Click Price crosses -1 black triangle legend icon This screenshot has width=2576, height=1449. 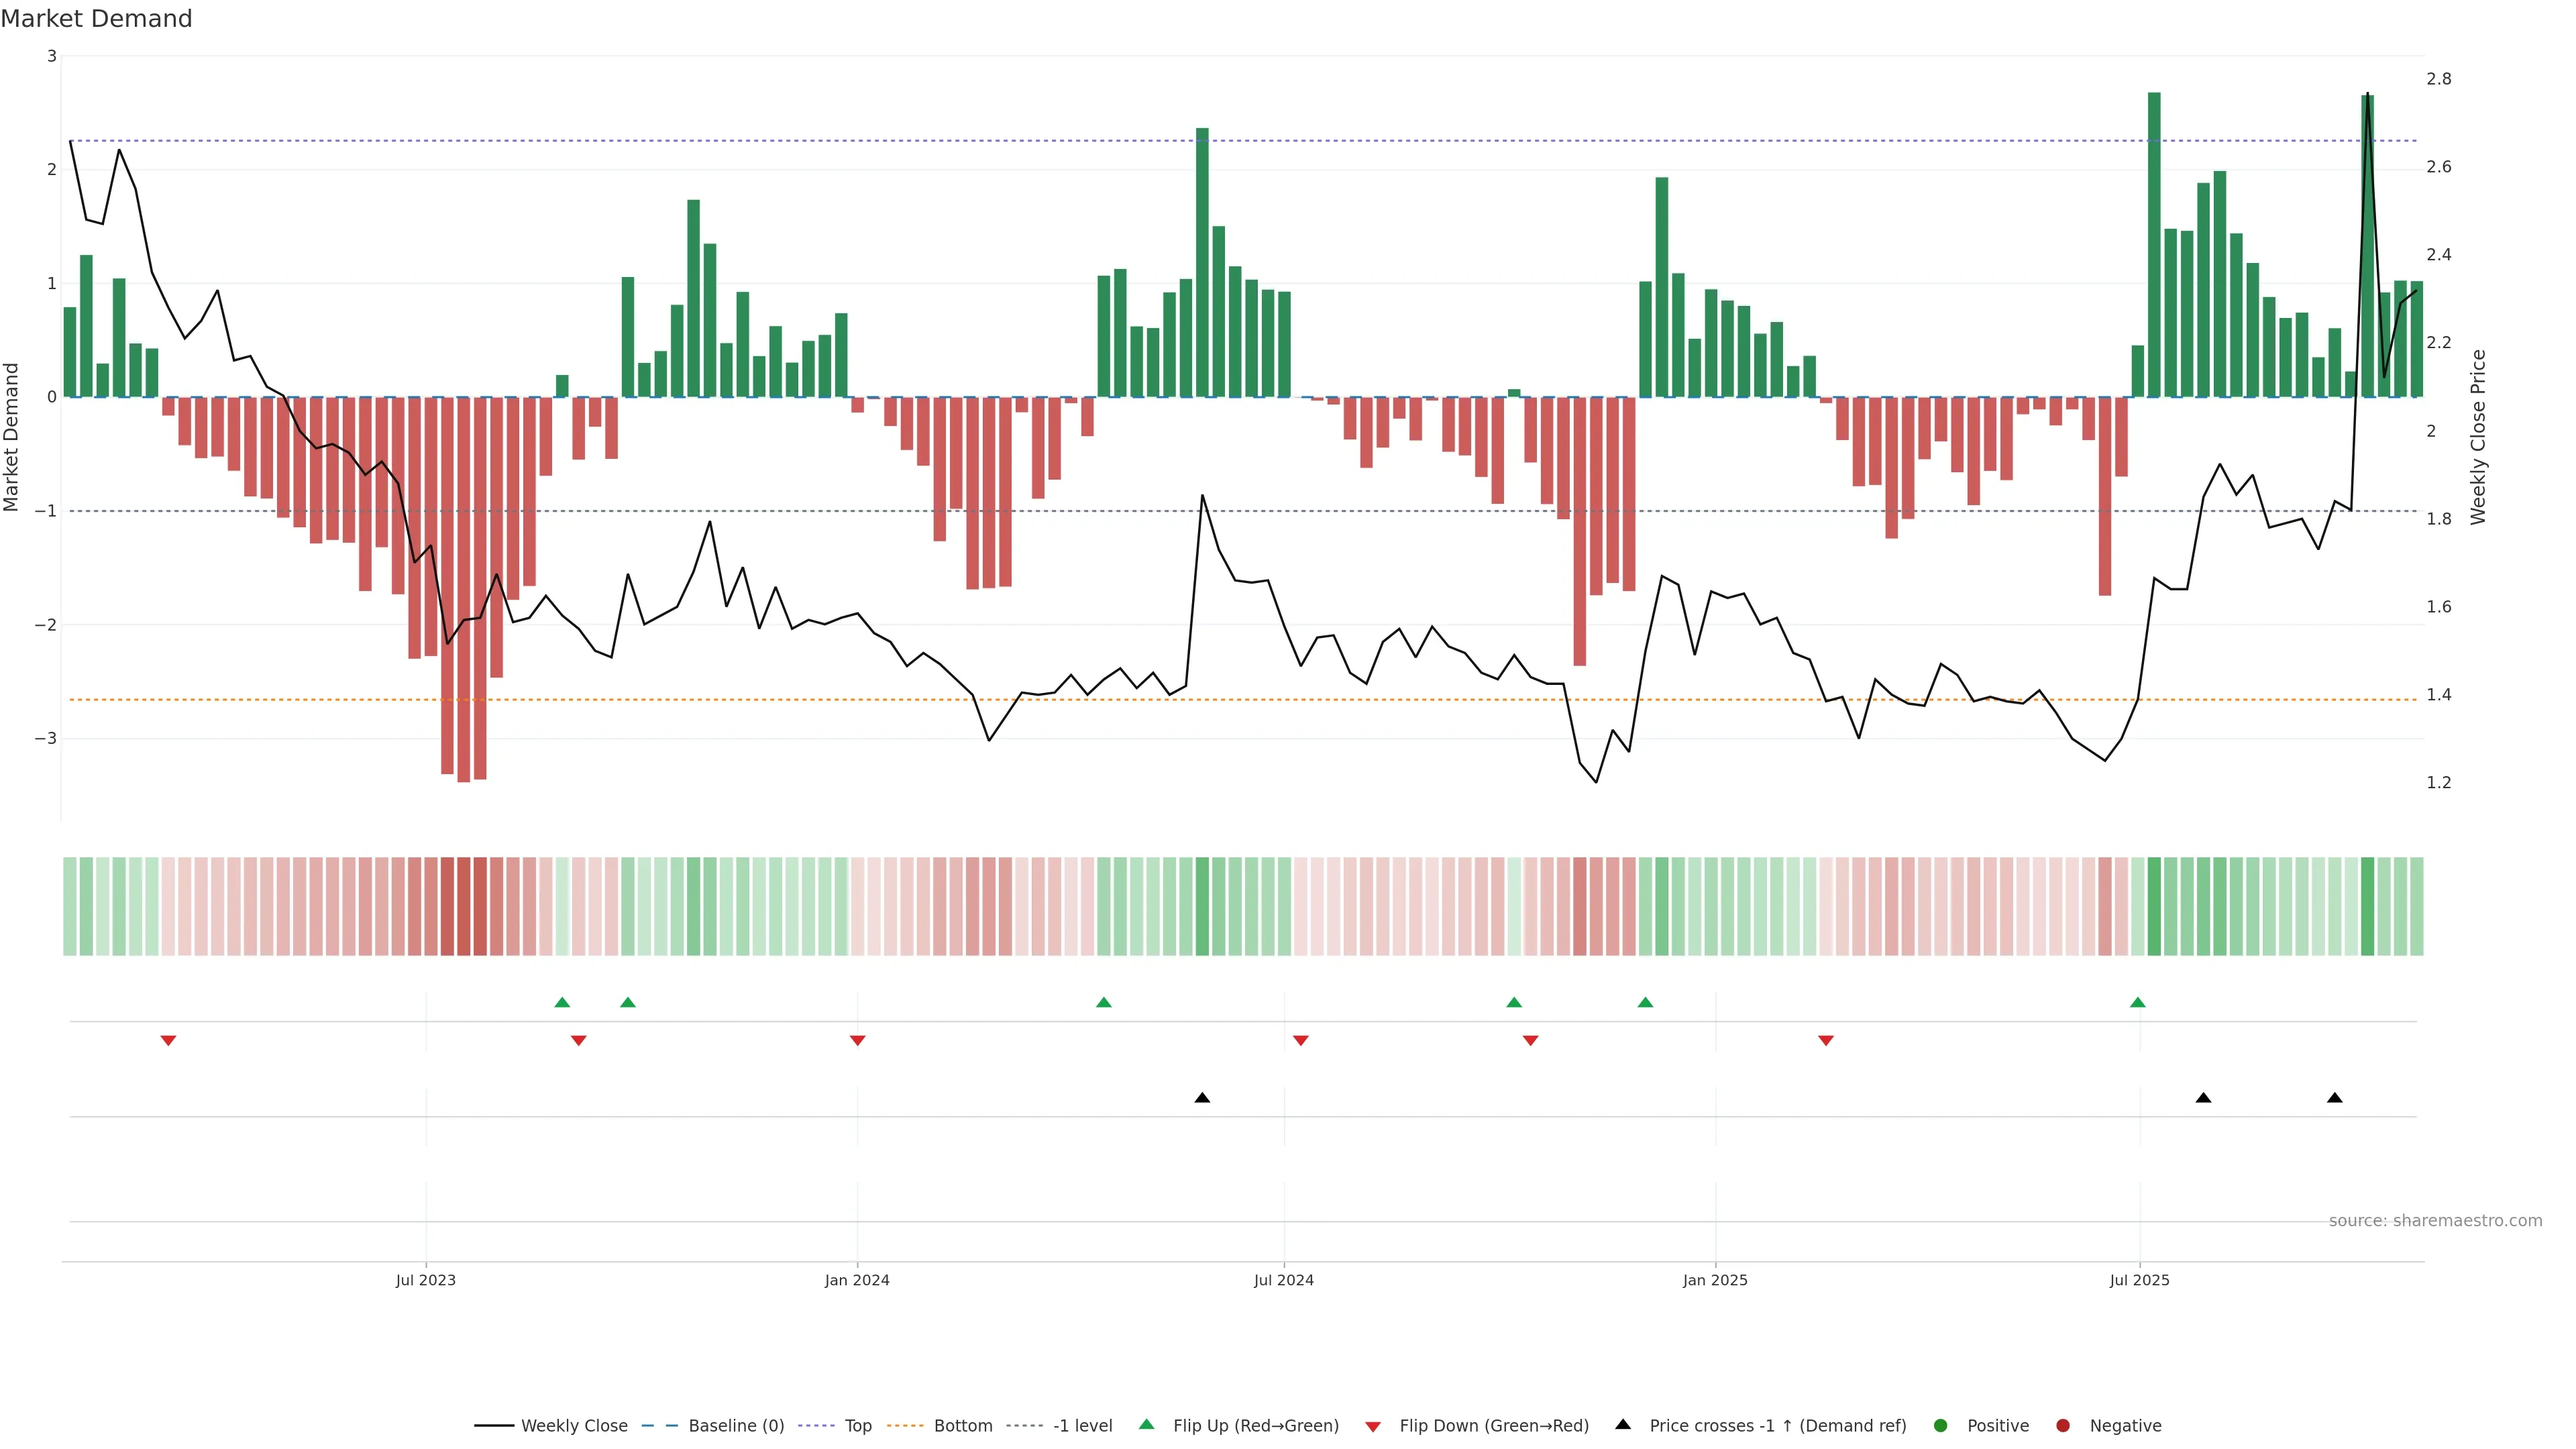click(x=1623, y=1425)
